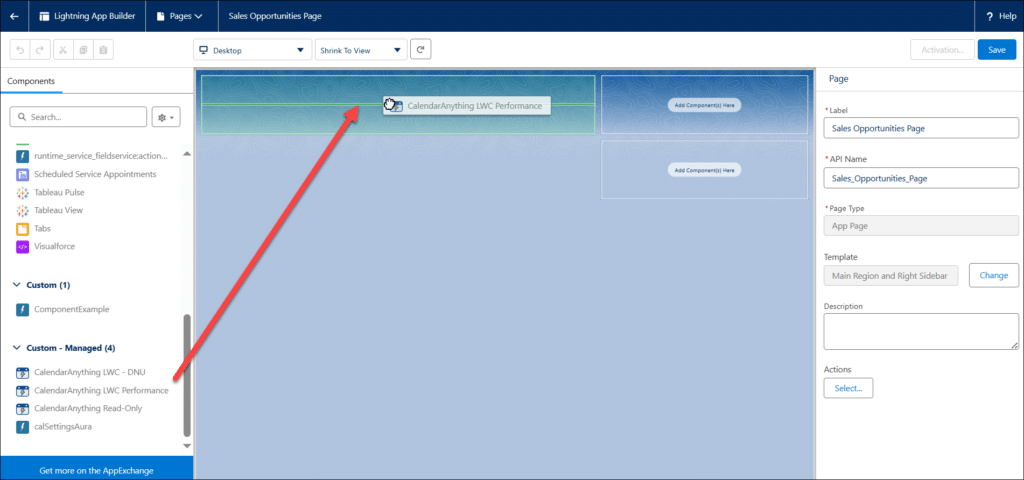Click the components list scroll down arrow
Image resolution: width=1024 pixels, height=480 pixels.
tap(186, 446)
